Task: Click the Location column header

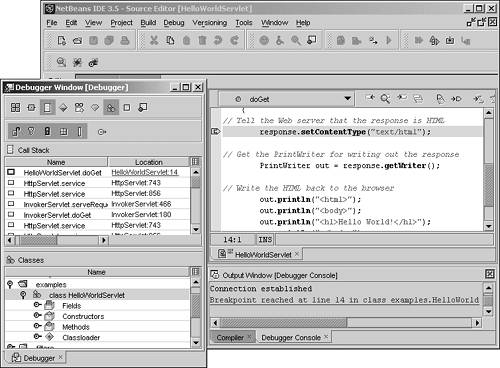Action: (x=149, y=162)
